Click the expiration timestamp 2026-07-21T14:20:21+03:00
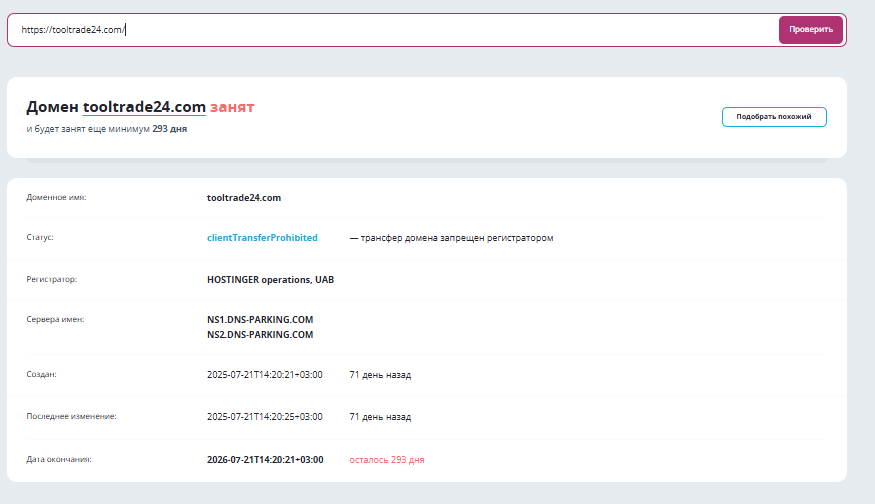The width and height of the screenshot is (875, 504). [264, 460]
